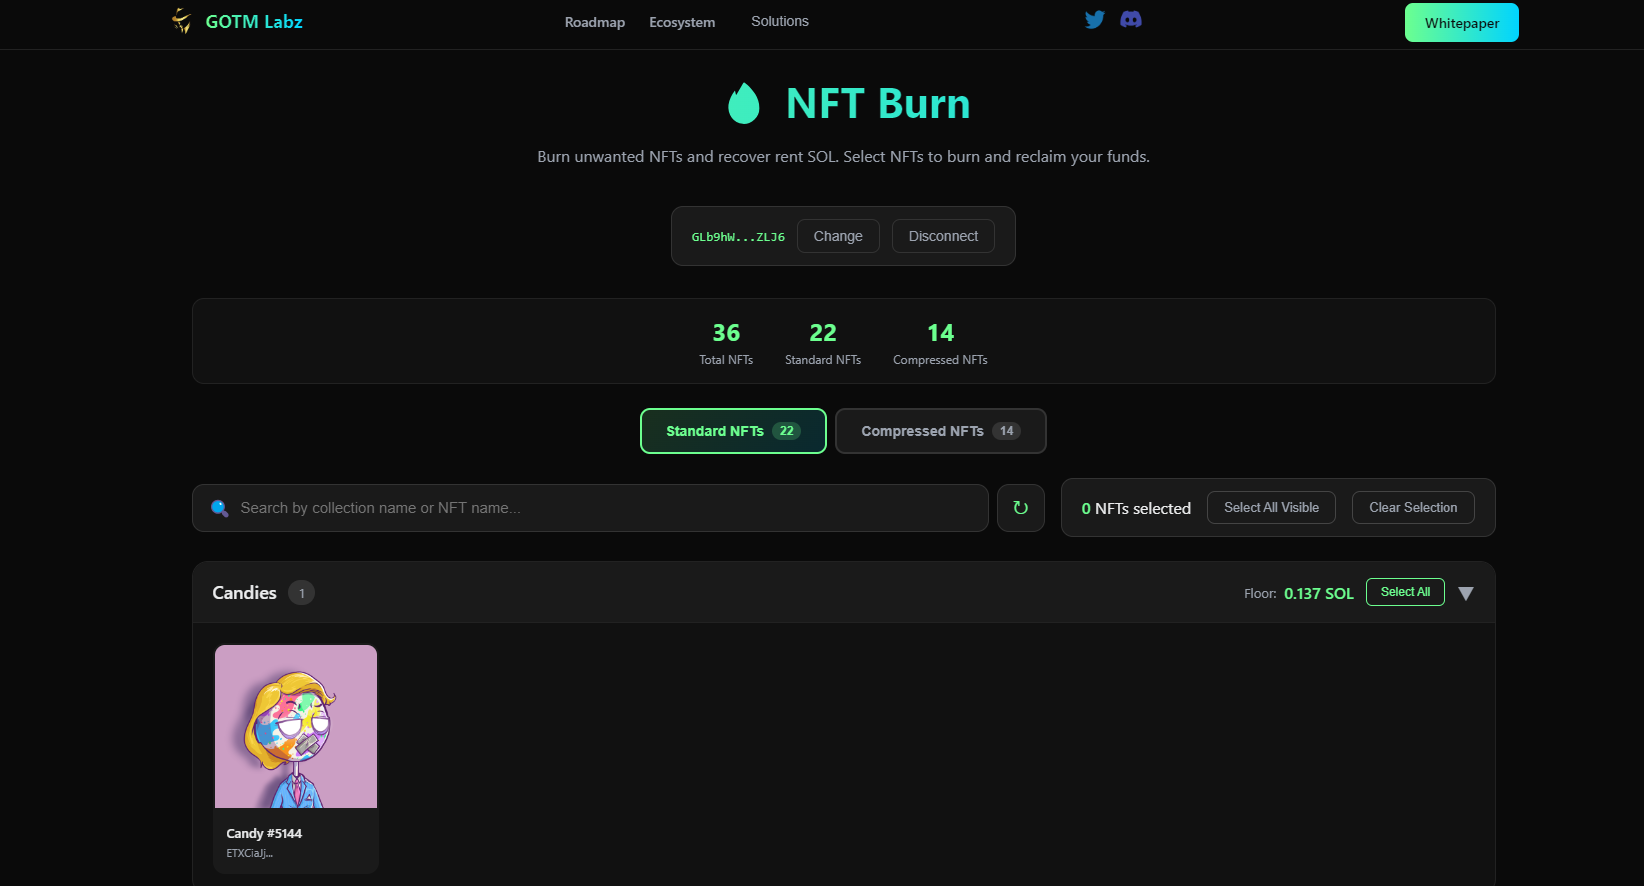Open the Solutions menu item
Viewport: 1644px width, 886px height.
[780, 21]
